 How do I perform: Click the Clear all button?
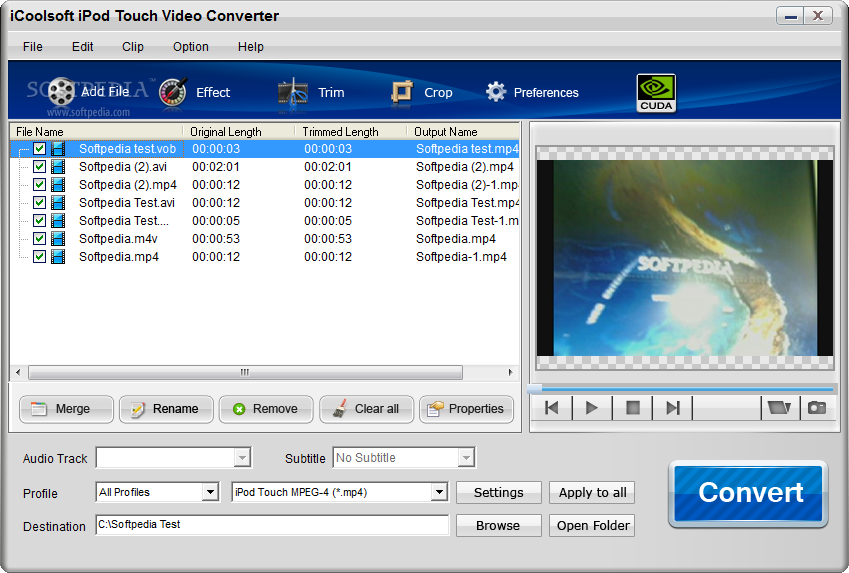coord(367,409)
